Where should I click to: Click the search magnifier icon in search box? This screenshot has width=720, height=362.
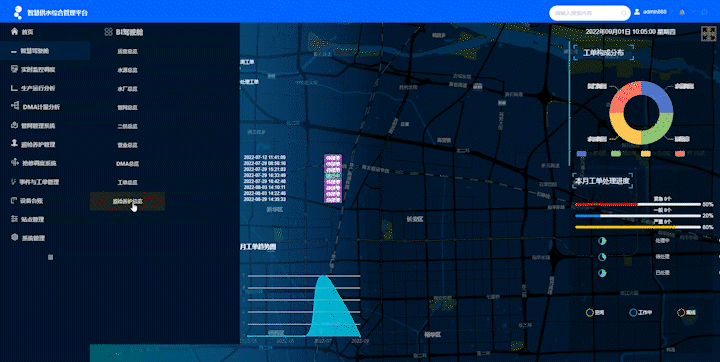[x=624, y=13]
